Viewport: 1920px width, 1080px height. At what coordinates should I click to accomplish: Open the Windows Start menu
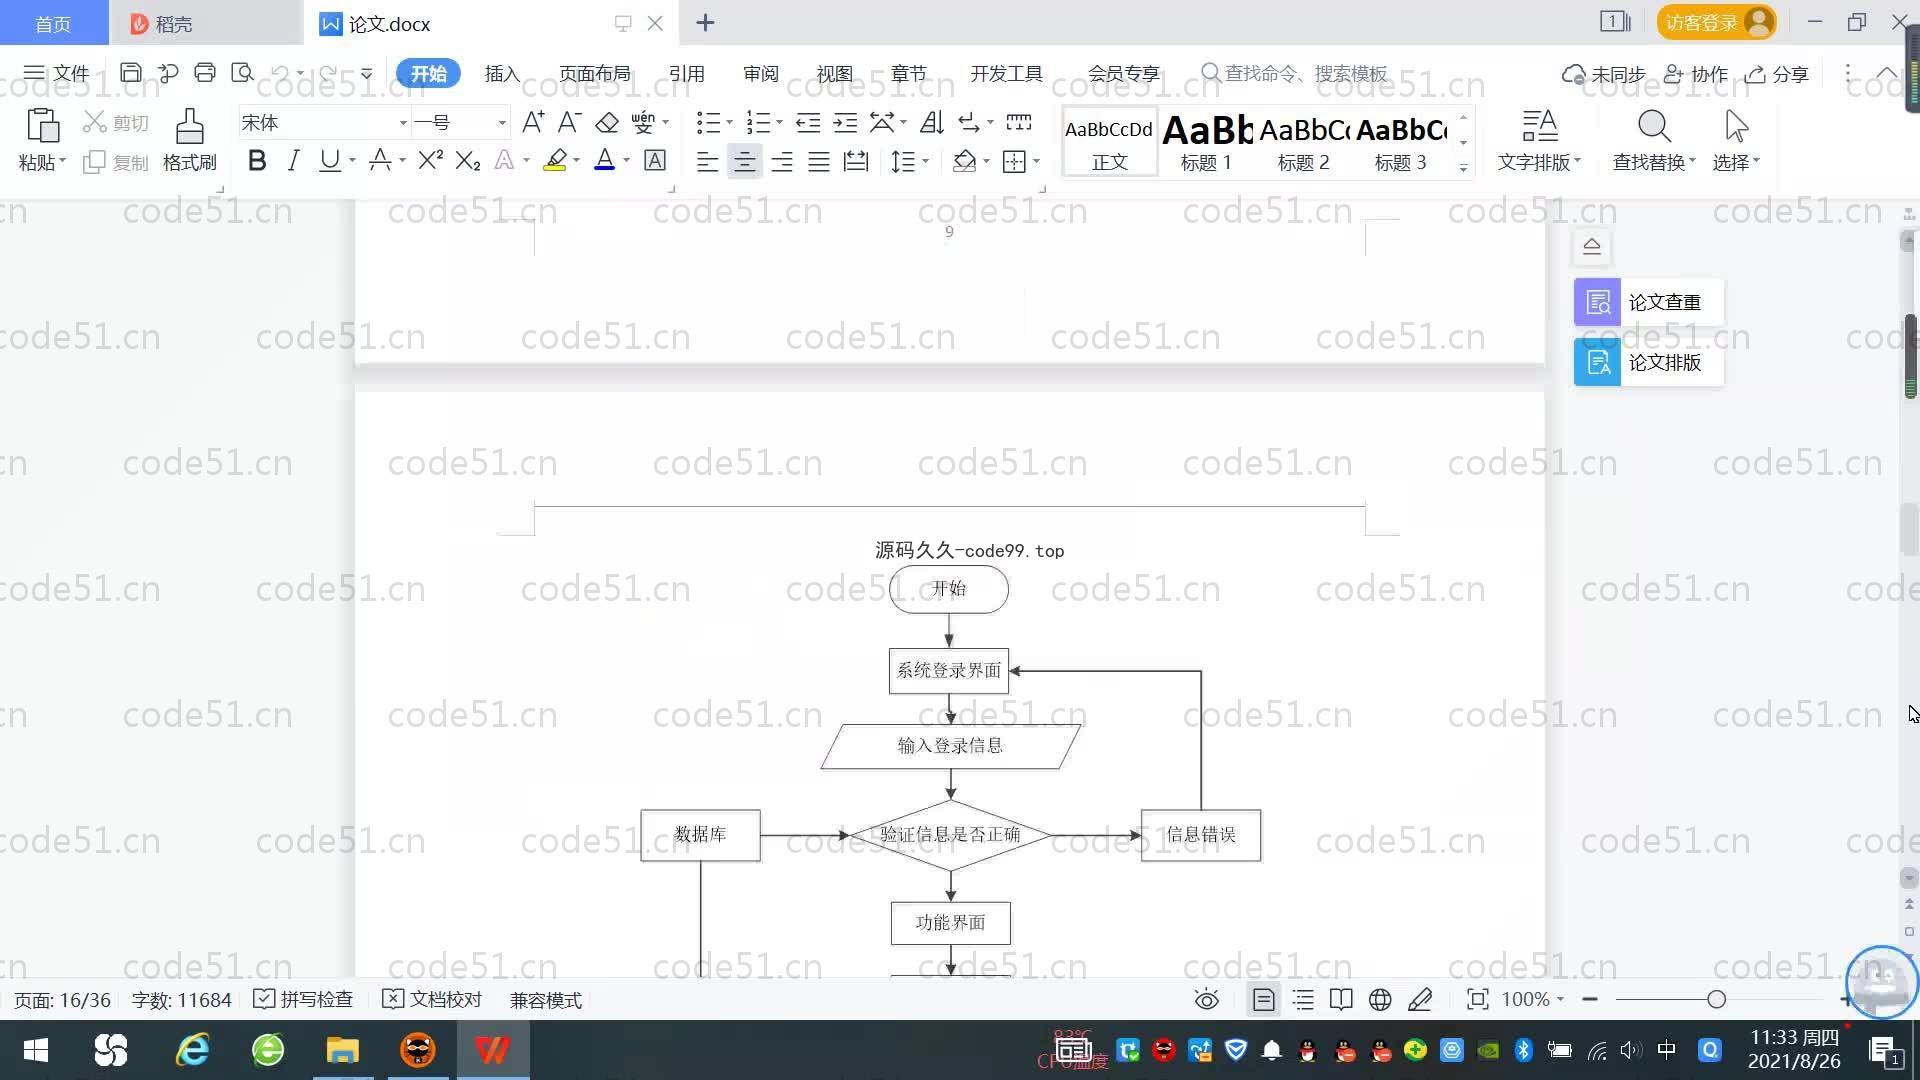(x=36, y=1050)
